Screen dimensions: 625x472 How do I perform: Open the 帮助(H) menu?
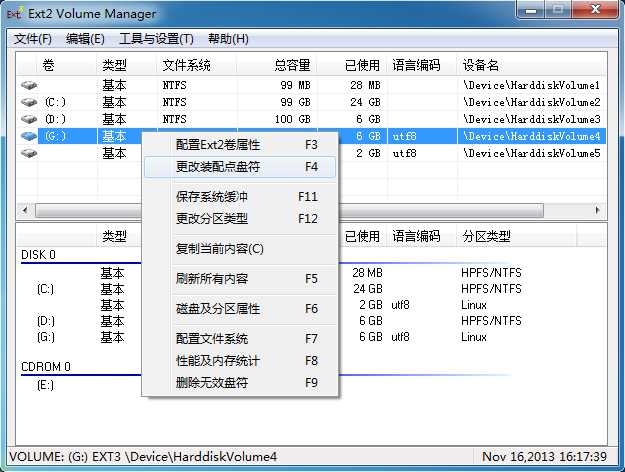[x=228, y=39]
